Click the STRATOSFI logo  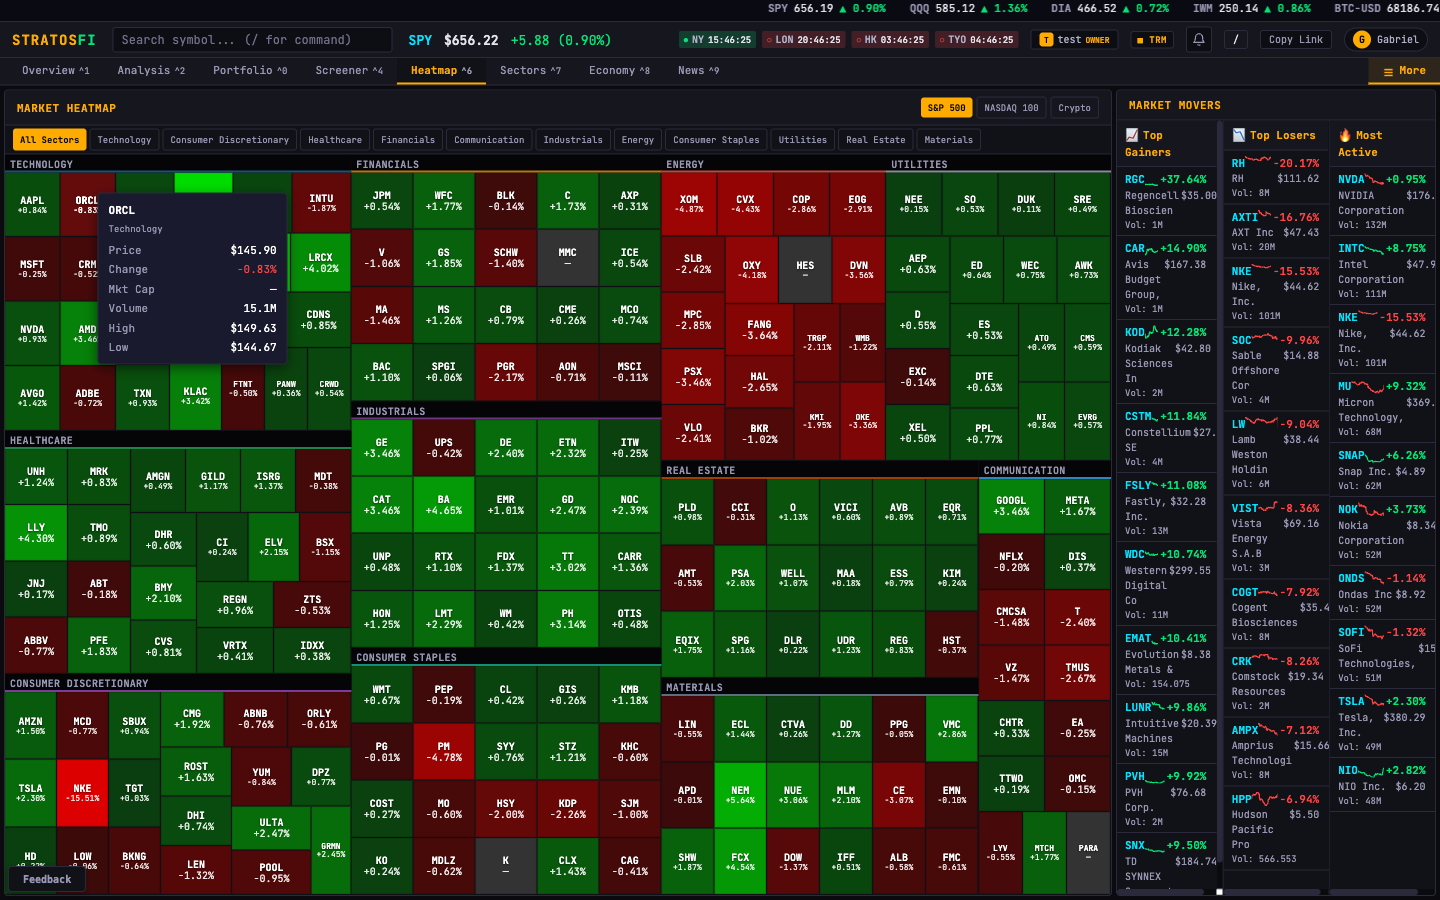coord(54,40)
